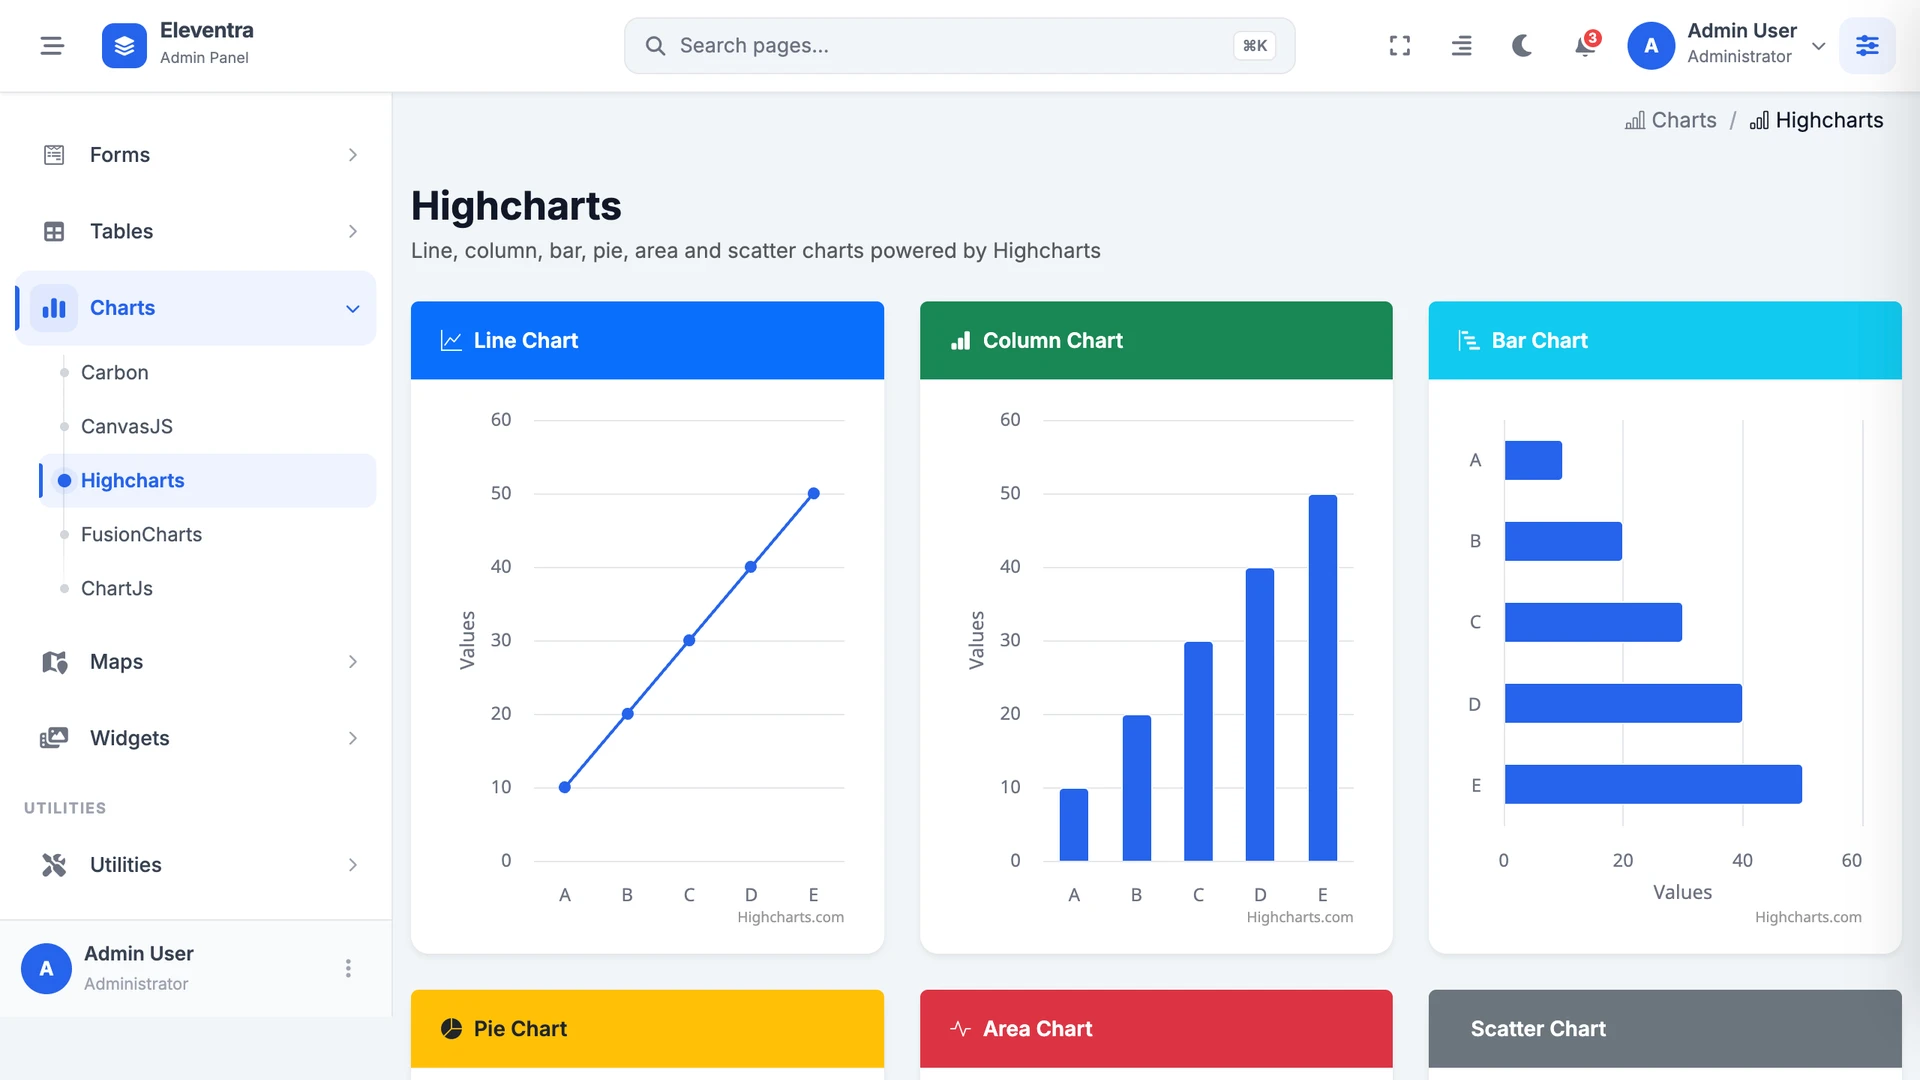Go to Charts via the breadcrumb
The height and width of the screenshot is (1080, 1920).
point(1684,121)
